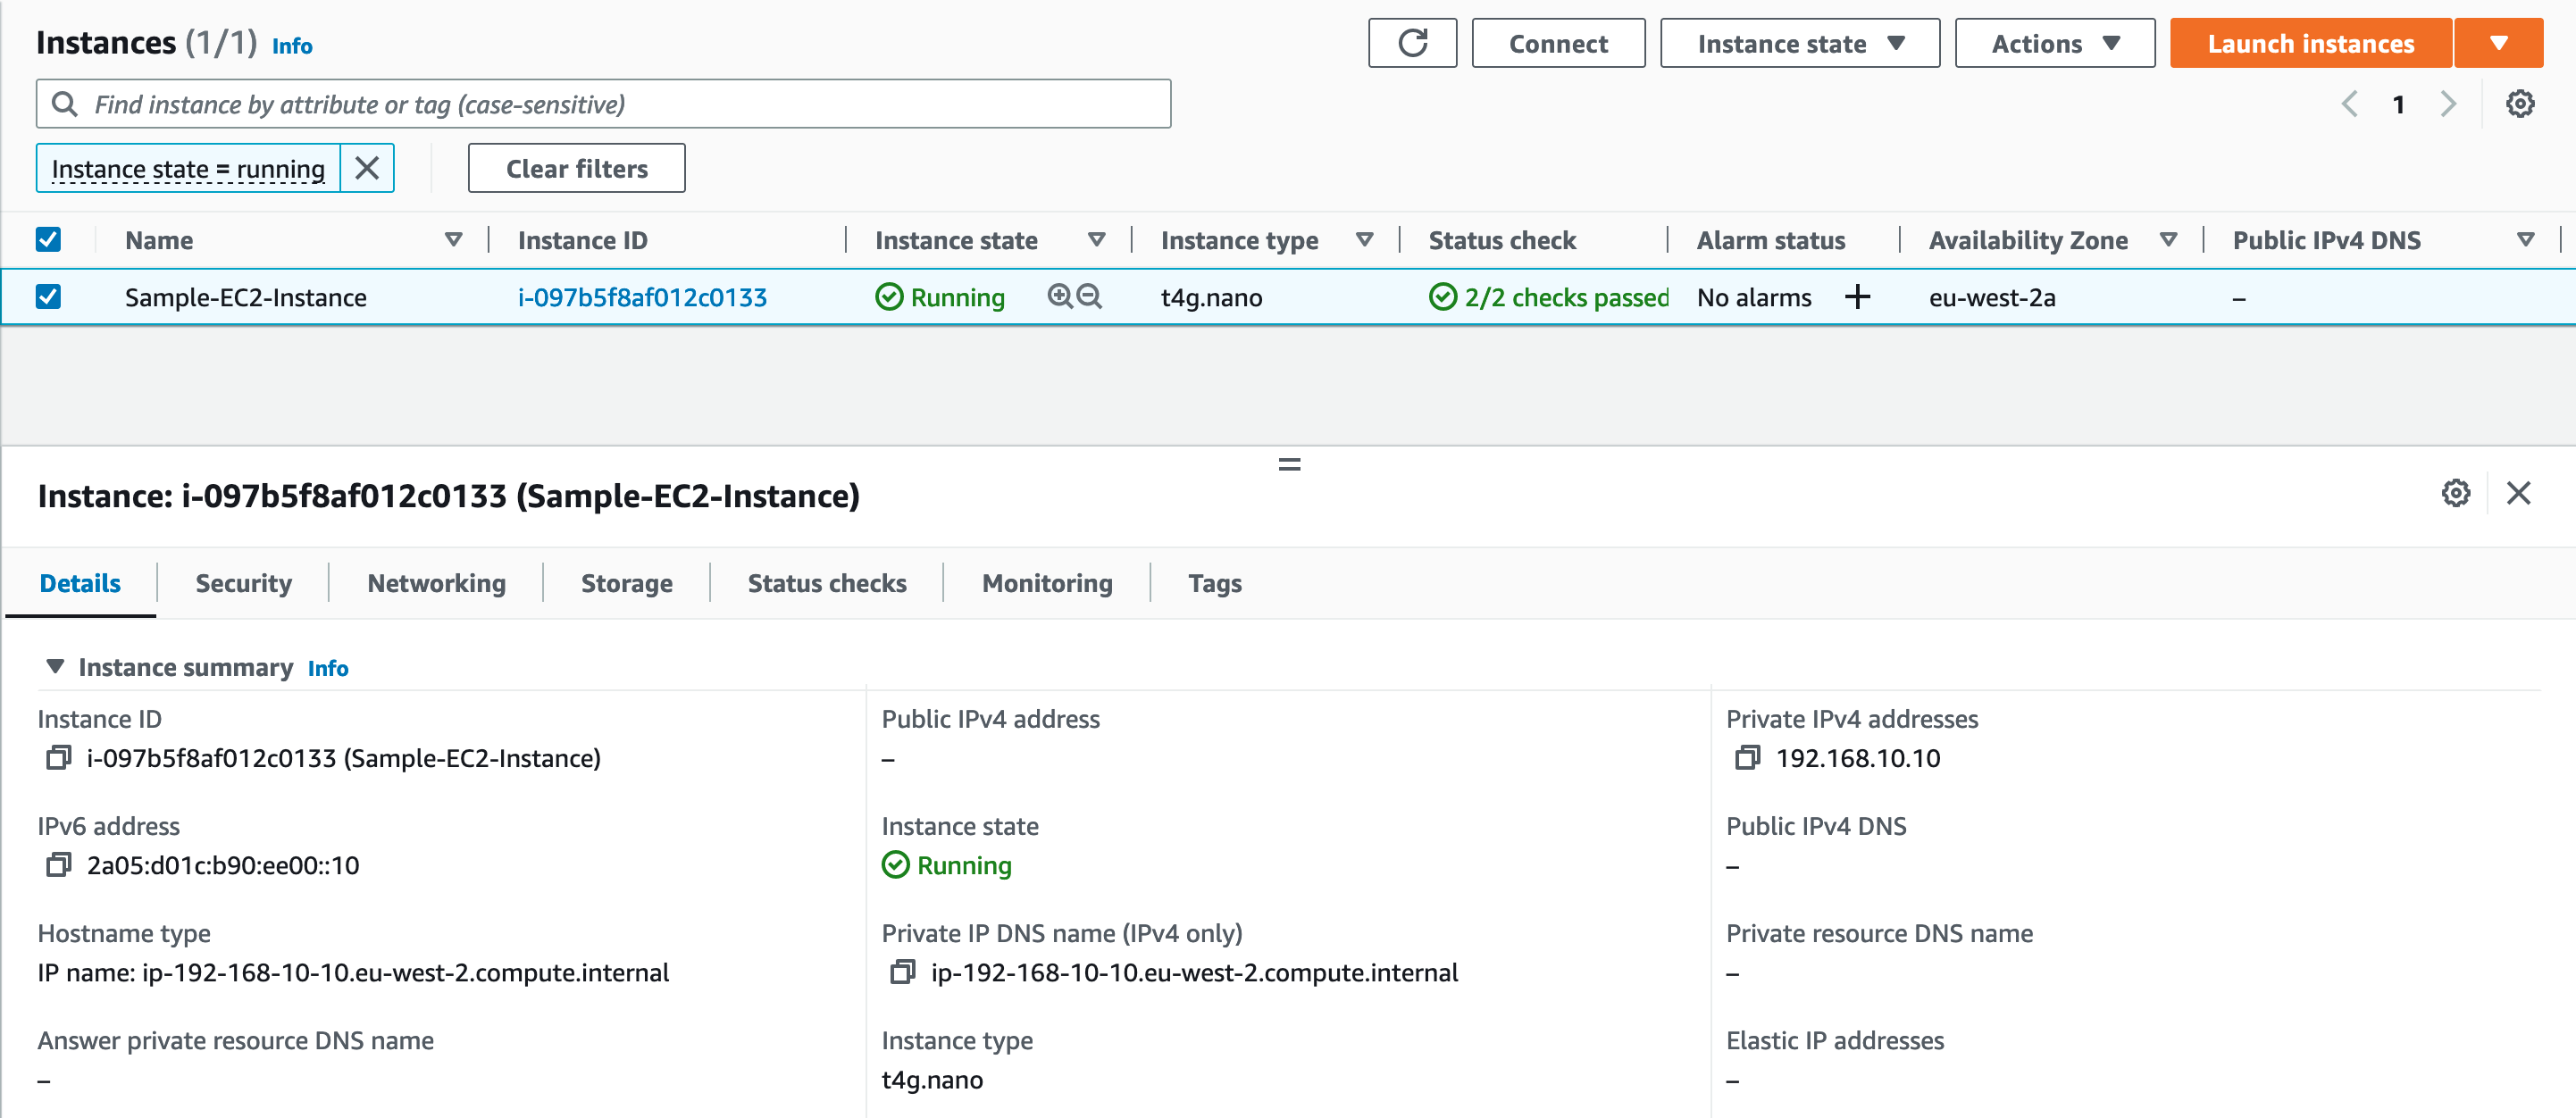The height and width of the screenshot is (1118, 2576).
Task: Click the Connect button
Action: [1557, 43]
